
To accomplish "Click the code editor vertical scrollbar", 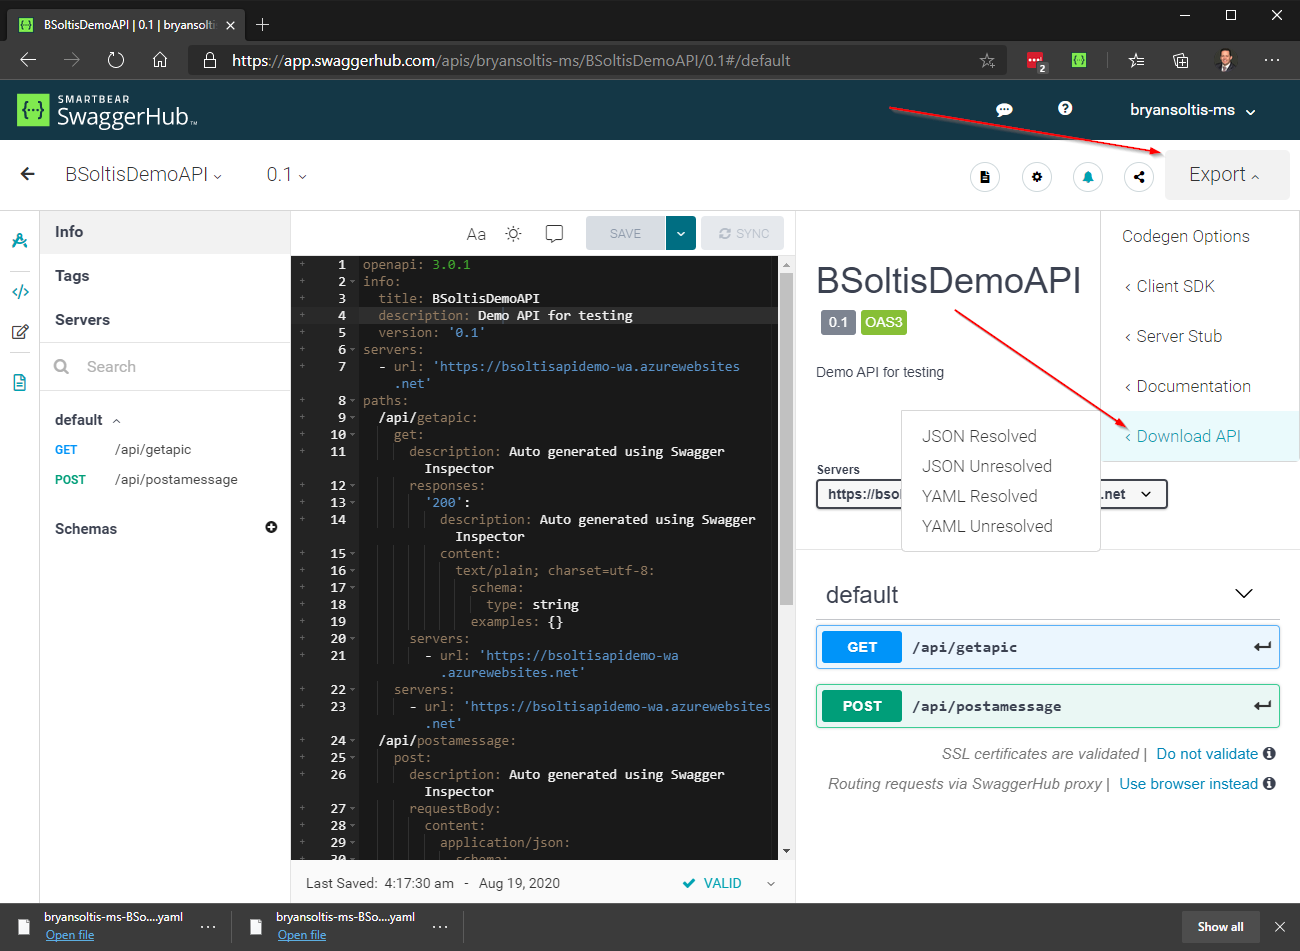I will pos(786,440).
